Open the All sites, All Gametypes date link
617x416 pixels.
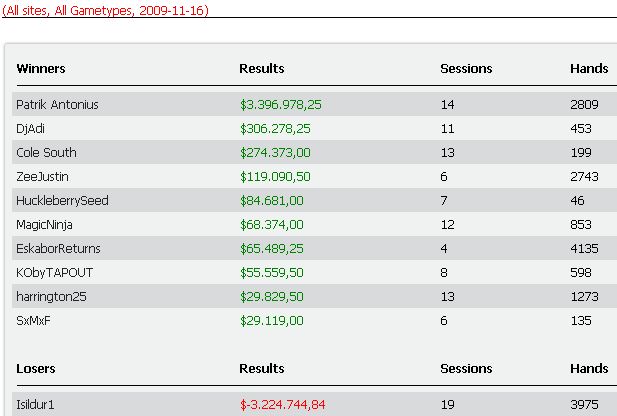105,10
